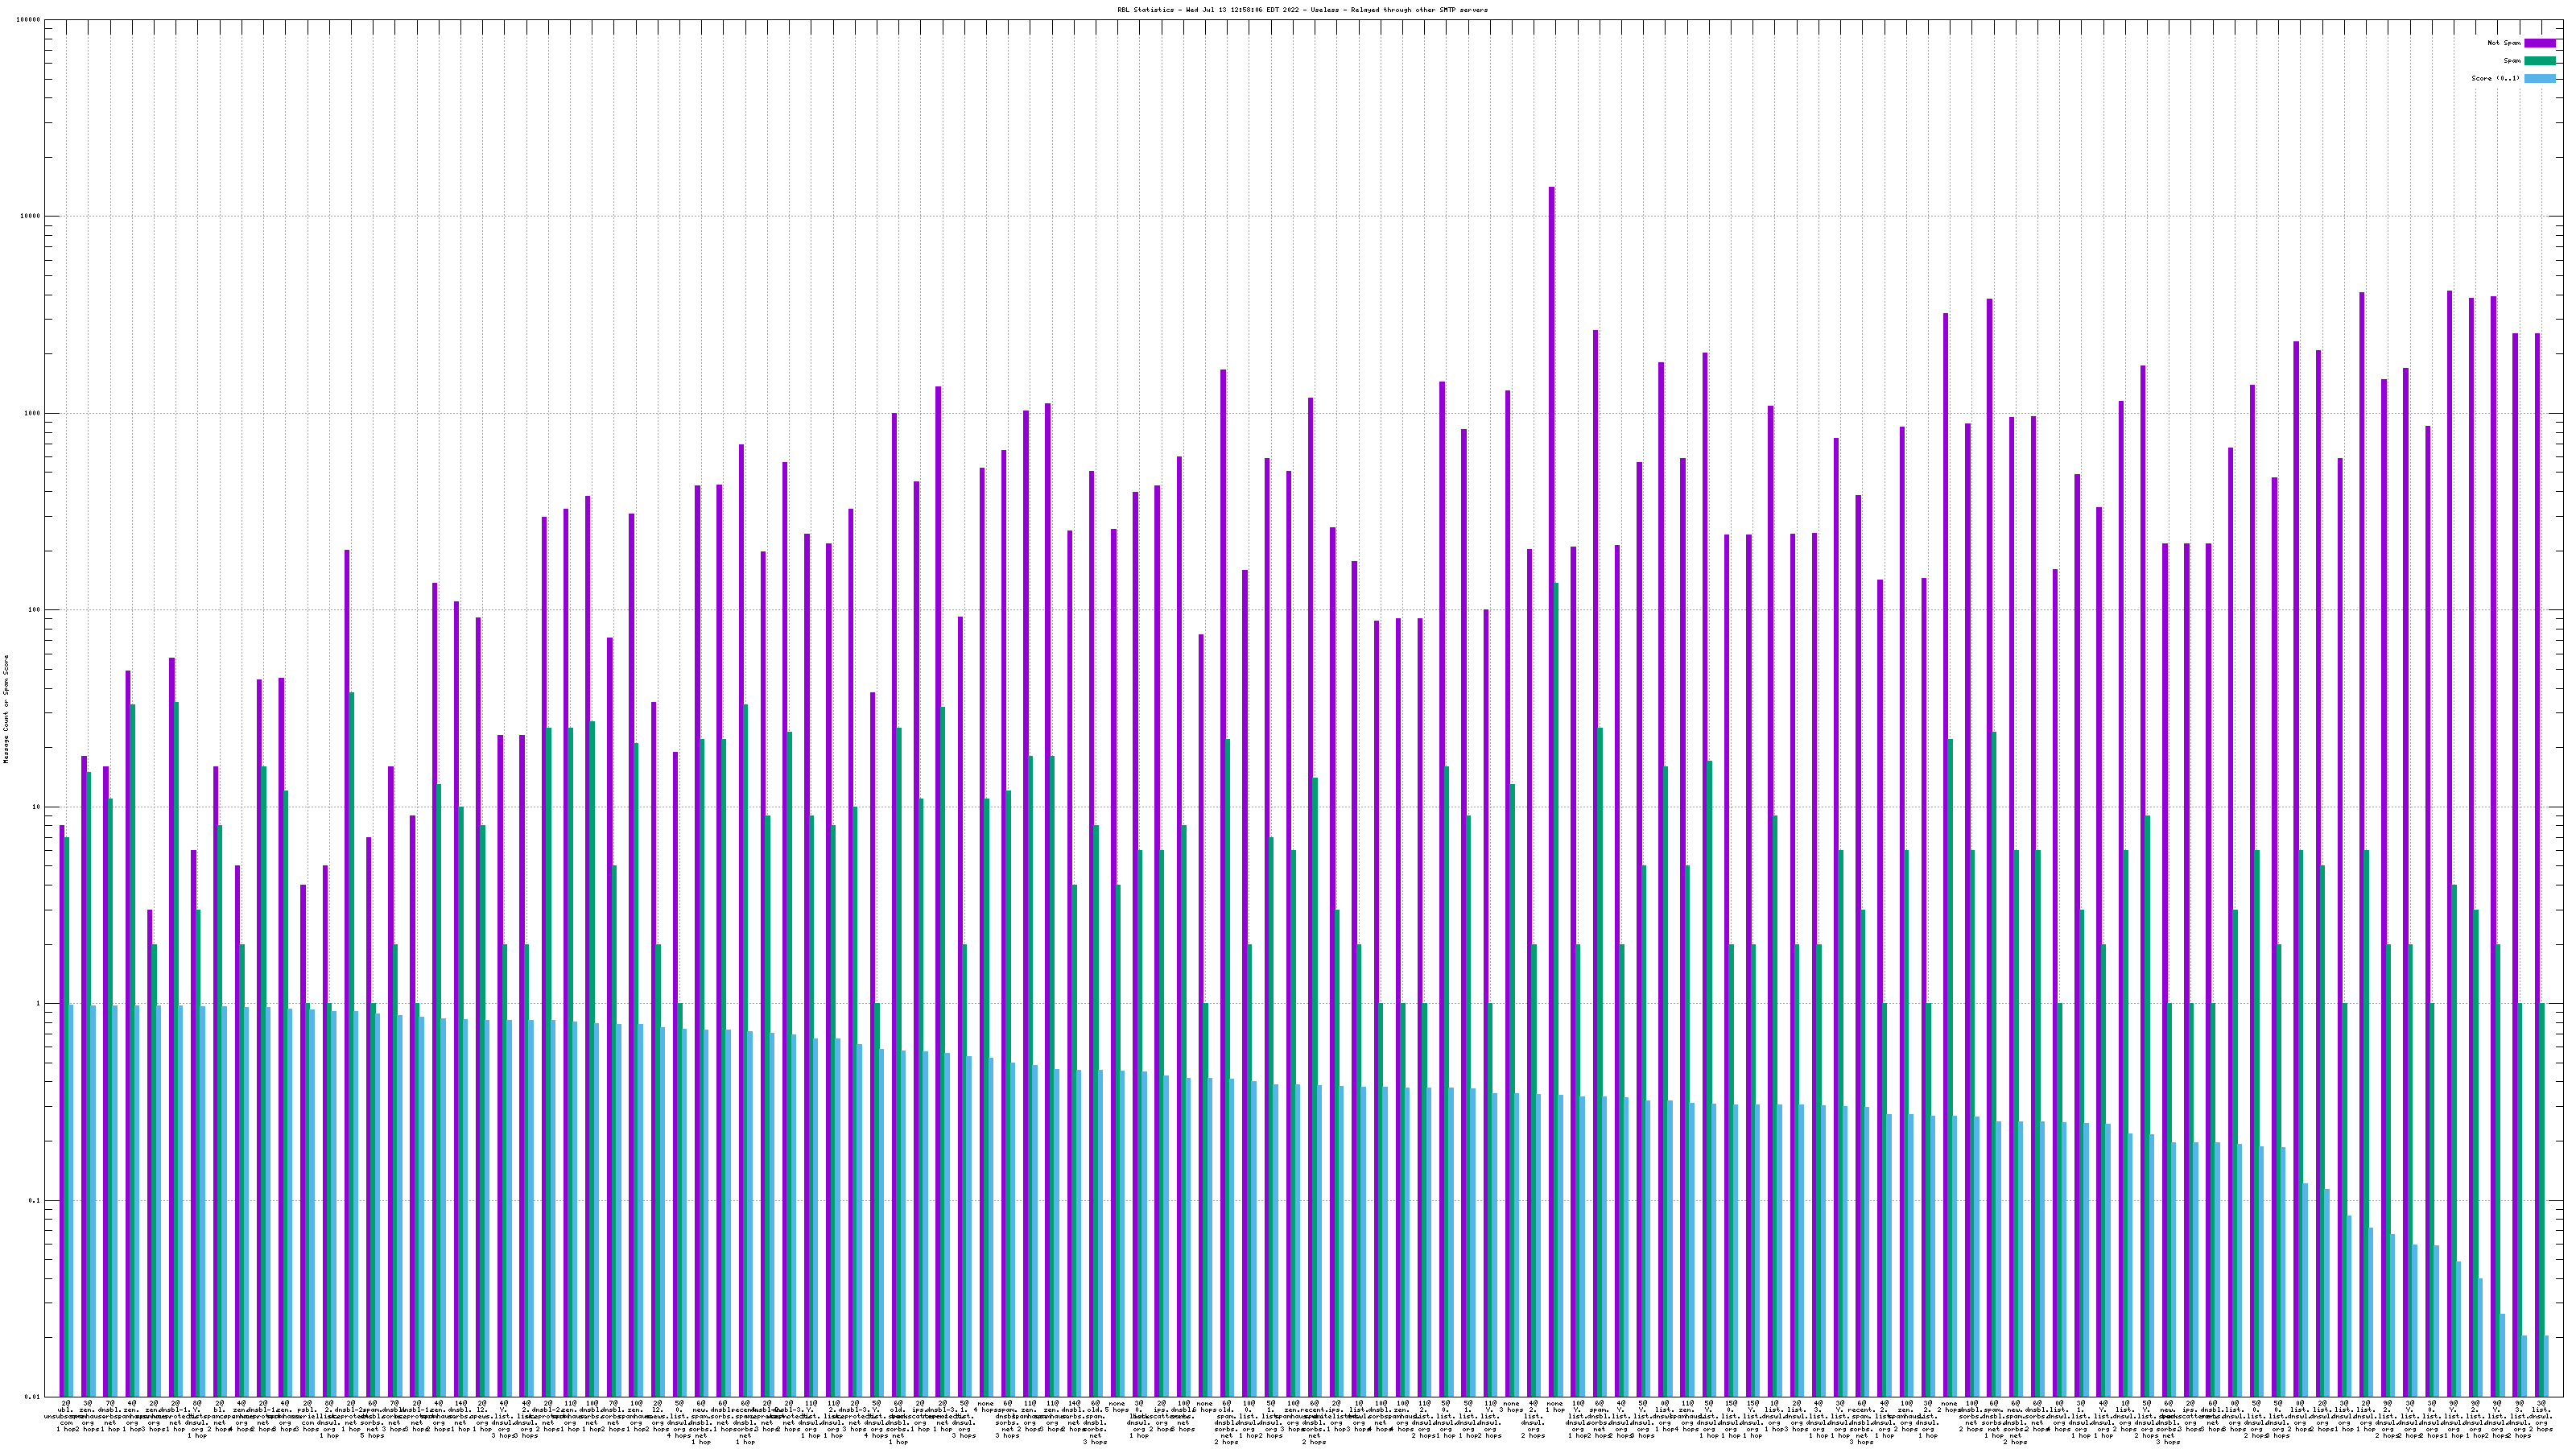The width and height of the screenshot is (2576, 1449).
Task: Click the purple Not Spam legend swatch
Action: click(2539, 43)
